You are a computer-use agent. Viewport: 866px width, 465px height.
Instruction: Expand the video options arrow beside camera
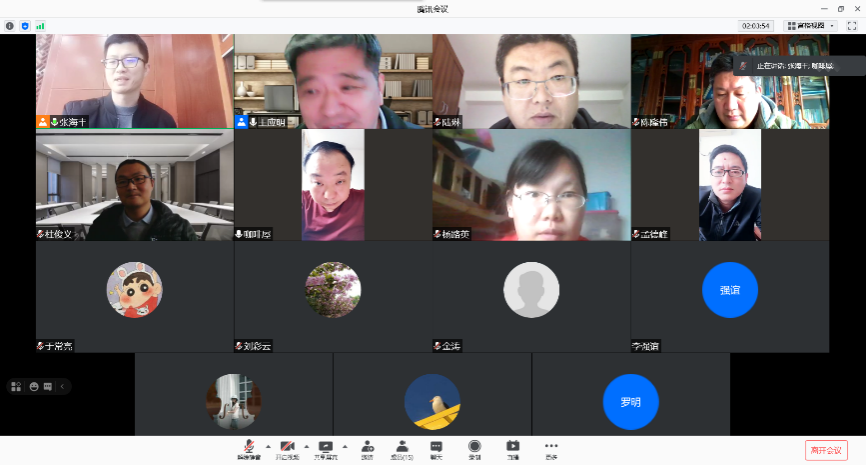point(306,446)
